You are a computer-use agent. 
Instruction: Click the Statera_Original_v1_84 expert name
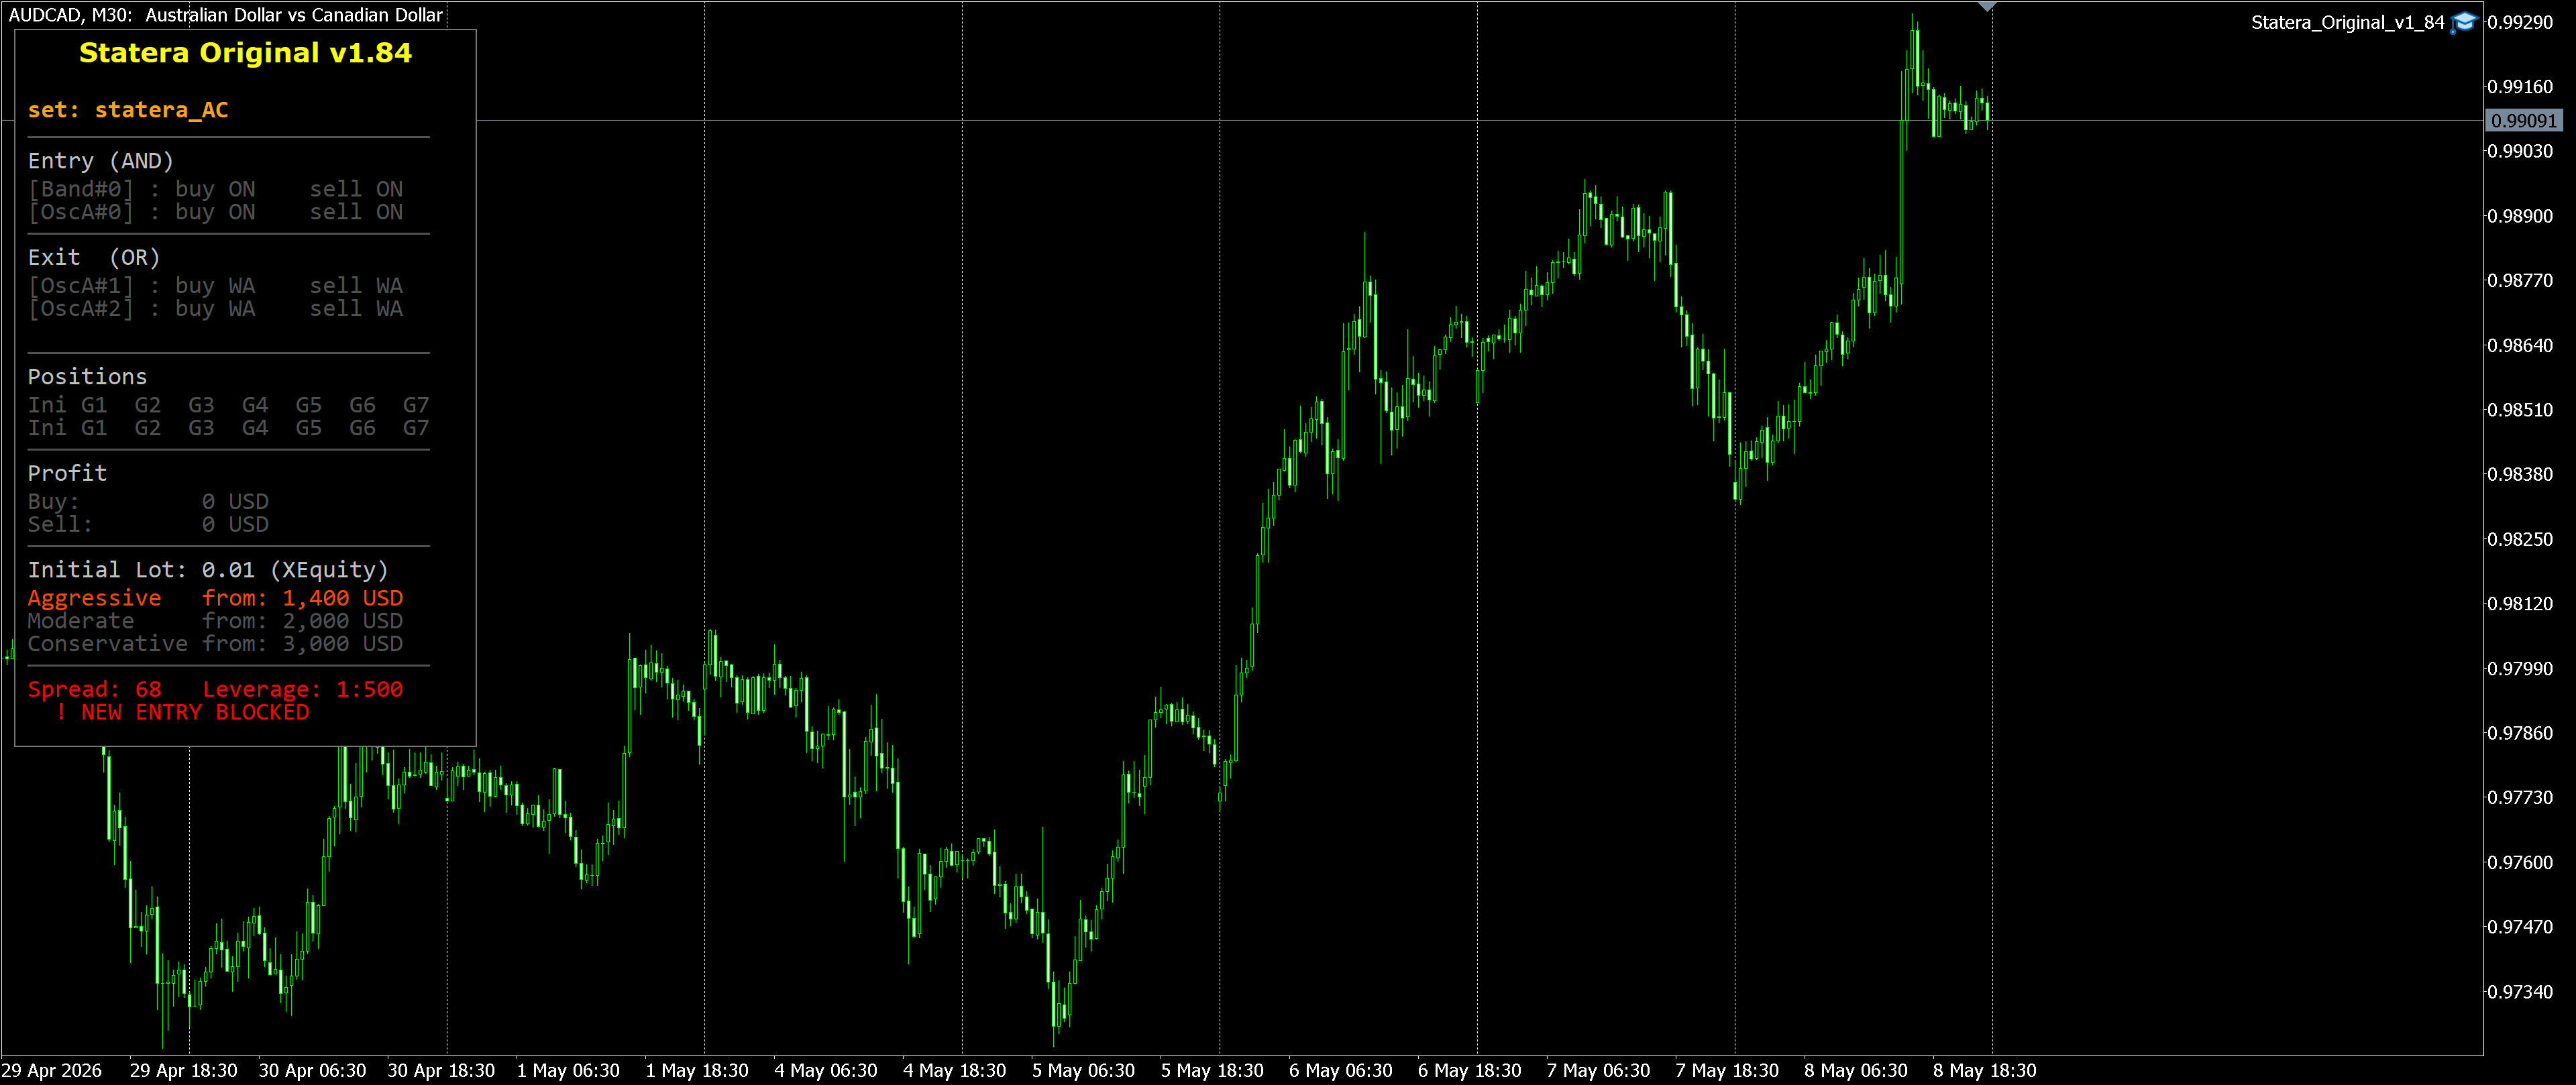pyautogui.click(x=2347, y=22)
